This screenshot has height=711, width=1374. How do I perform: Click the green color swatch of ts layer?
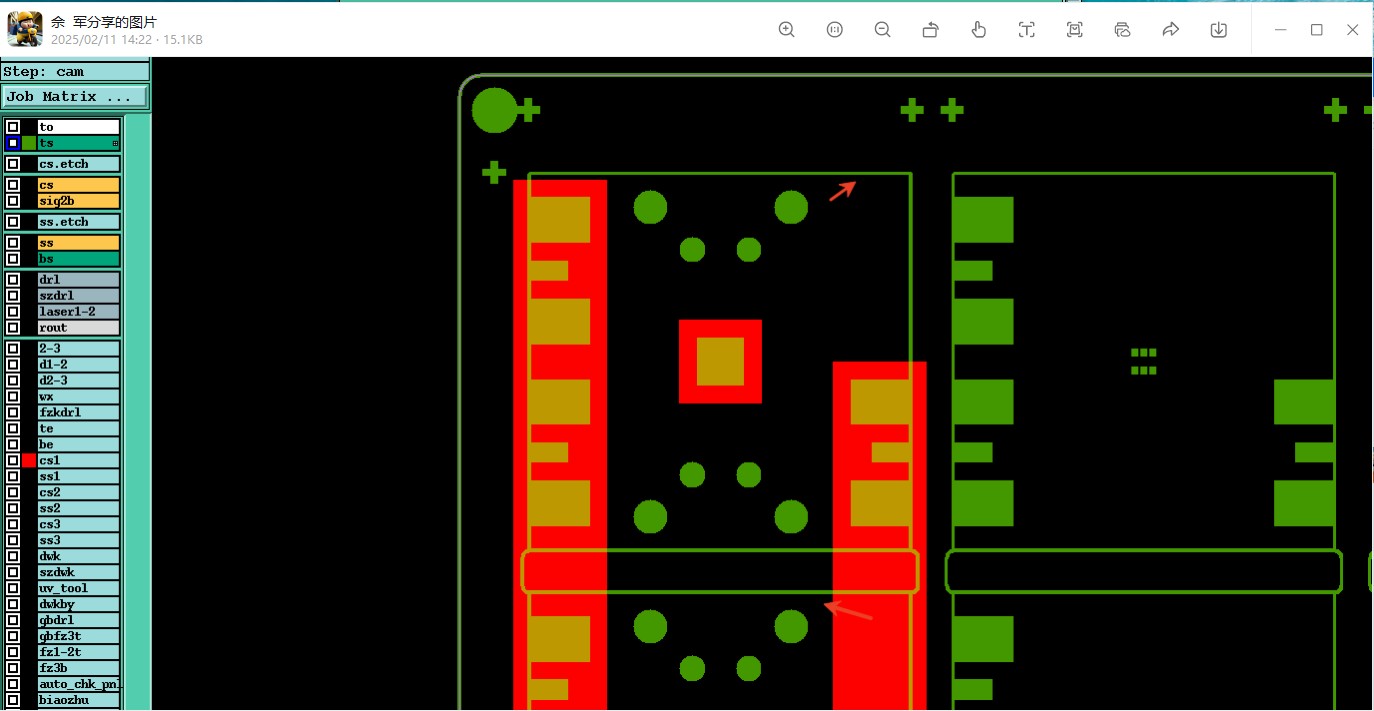pyautogui.click(x=29, y=143)
